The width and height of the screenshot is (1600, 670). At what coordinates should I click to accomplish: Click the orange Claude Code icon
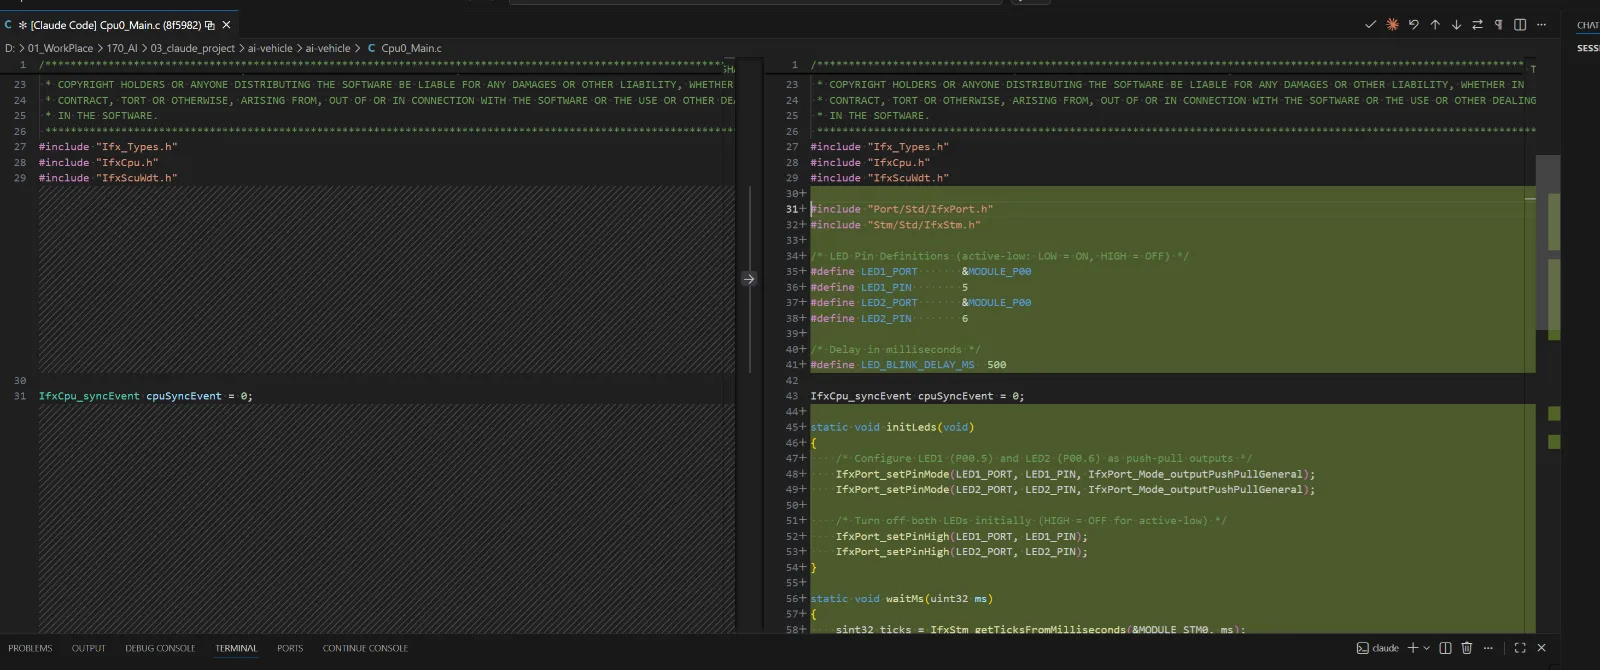(1392, 25)
